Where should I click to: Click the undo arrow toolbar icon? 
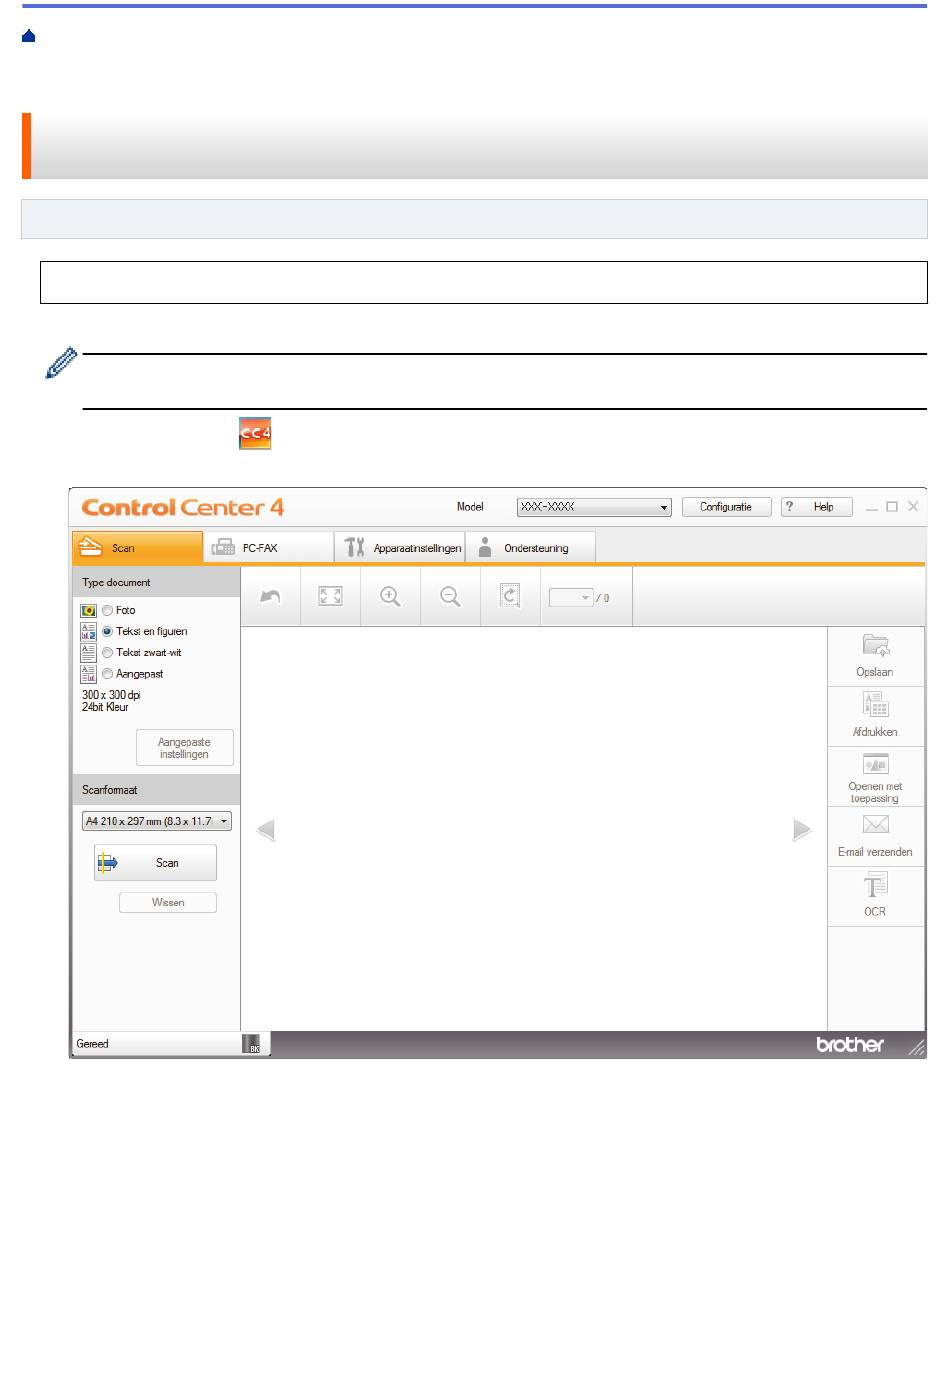click(270, 597)
